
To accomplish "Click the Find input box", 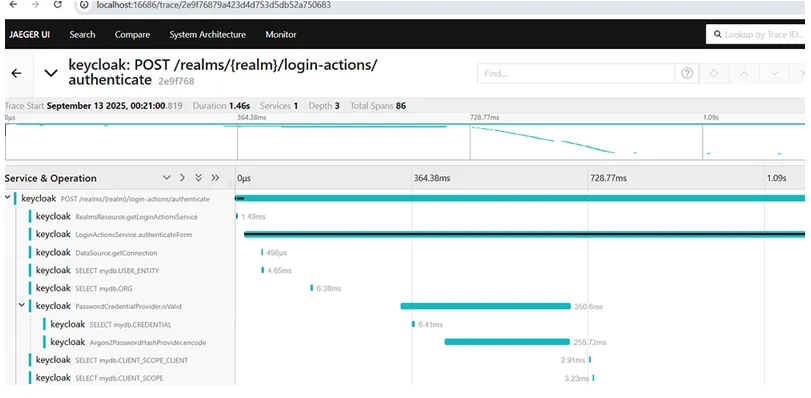I will coord(576,73).
